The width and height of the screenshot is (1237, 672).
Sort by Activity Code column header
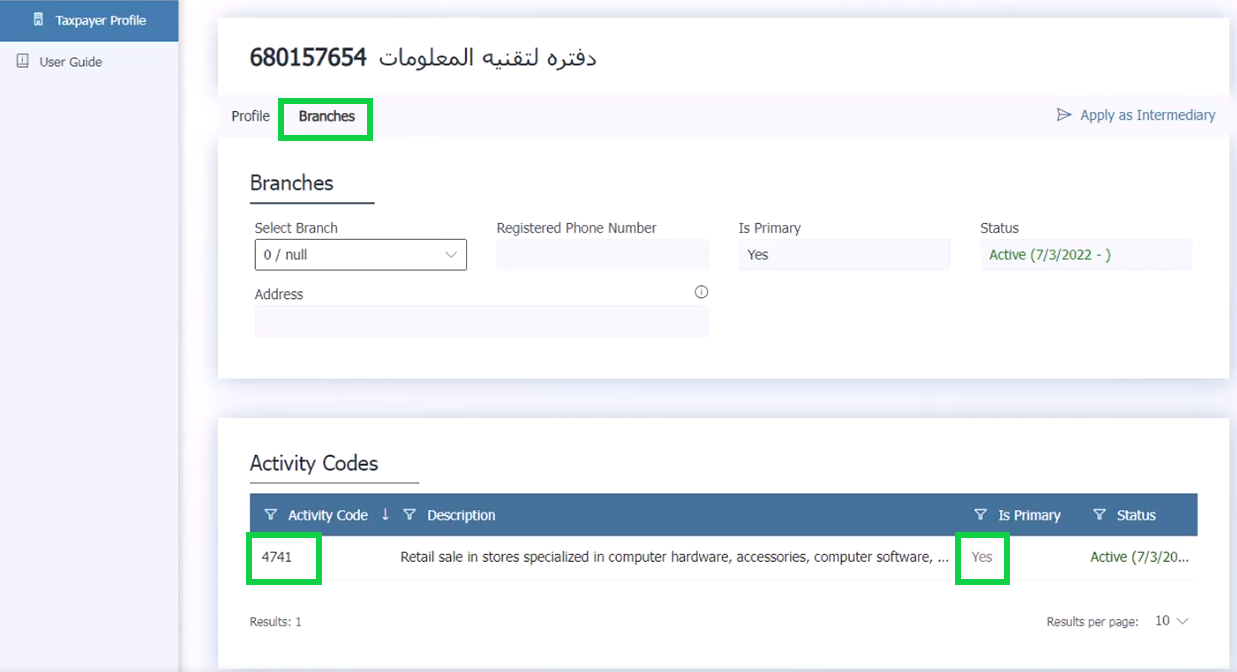(327, 515)
